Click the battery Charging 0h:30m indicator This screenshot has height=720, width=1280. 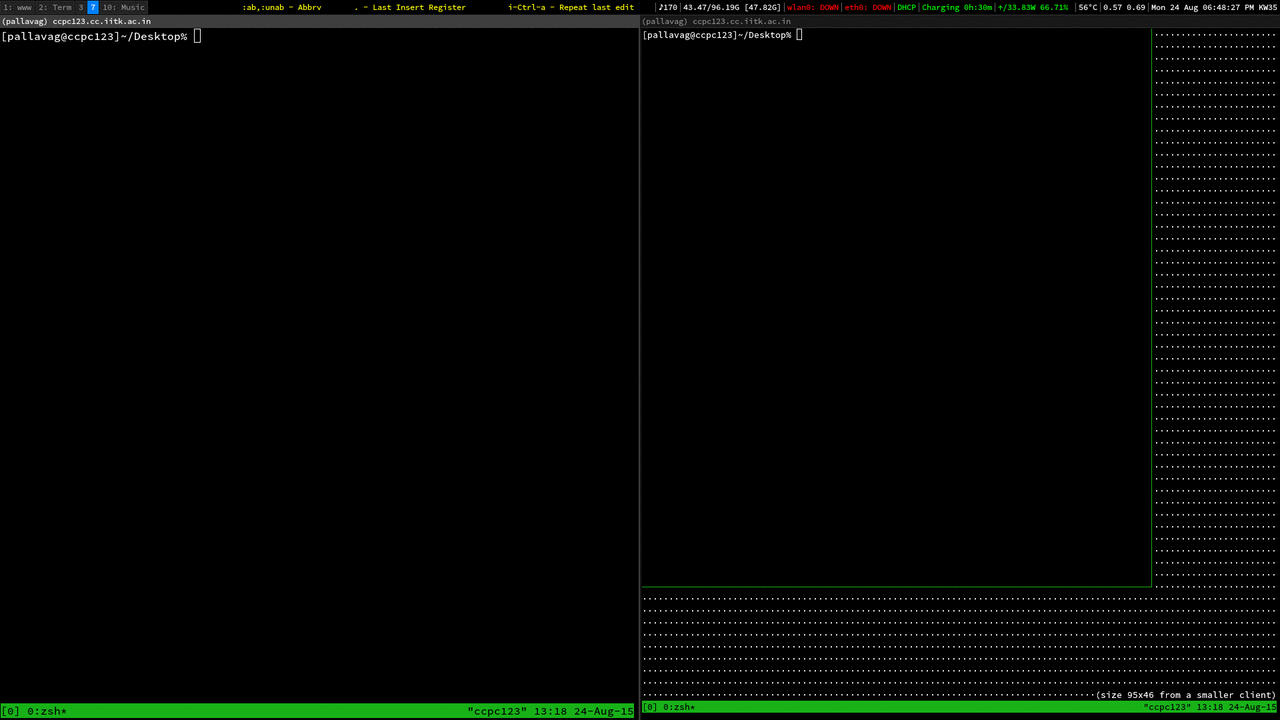(956, 7)
